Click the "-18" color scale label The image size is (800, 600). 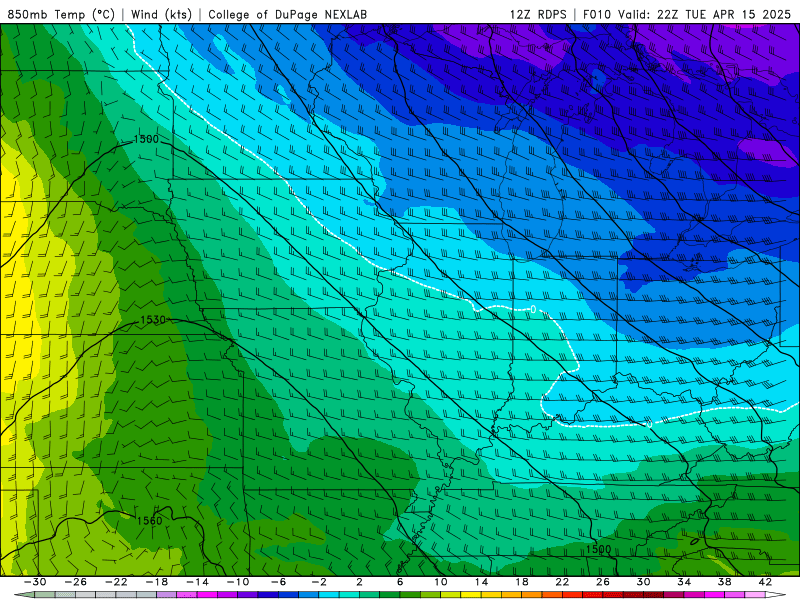coord(157,582)
